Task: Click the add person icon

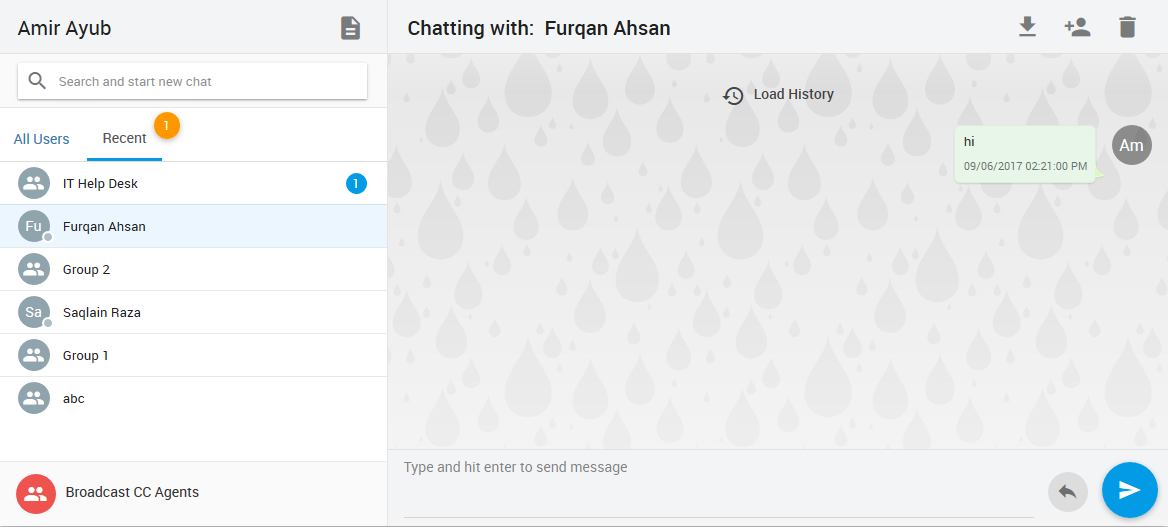Action: click(x=1077, y=27)
